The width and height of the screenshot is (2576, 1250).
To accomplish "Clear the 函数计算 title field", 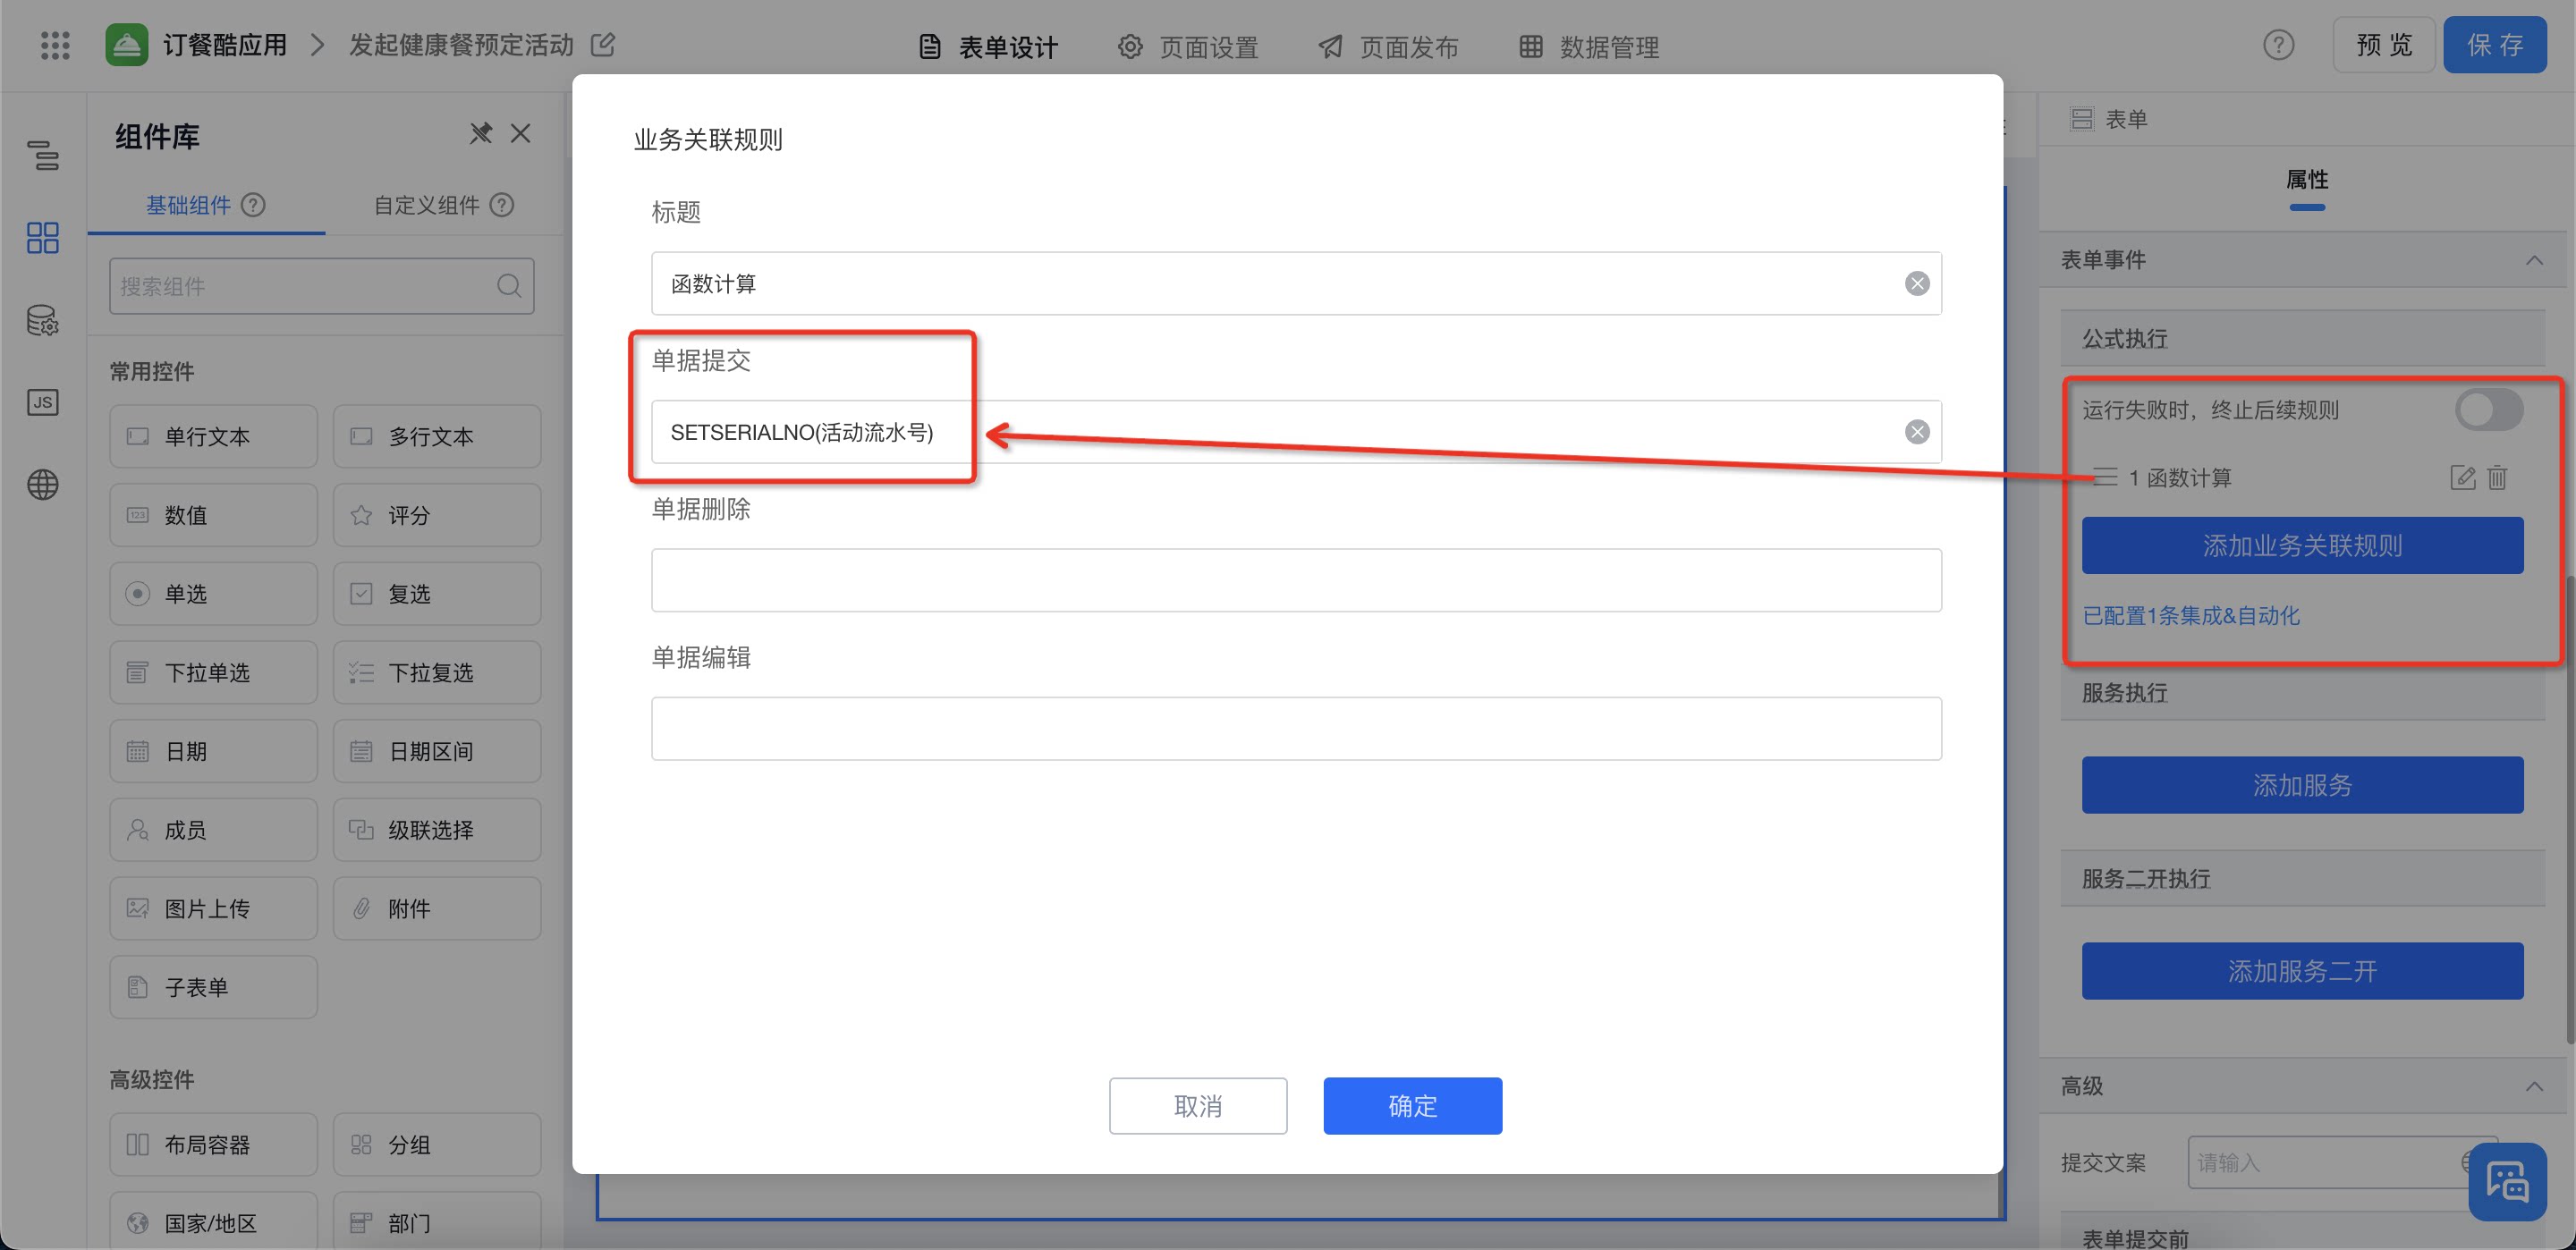I will click(1916, 284).
